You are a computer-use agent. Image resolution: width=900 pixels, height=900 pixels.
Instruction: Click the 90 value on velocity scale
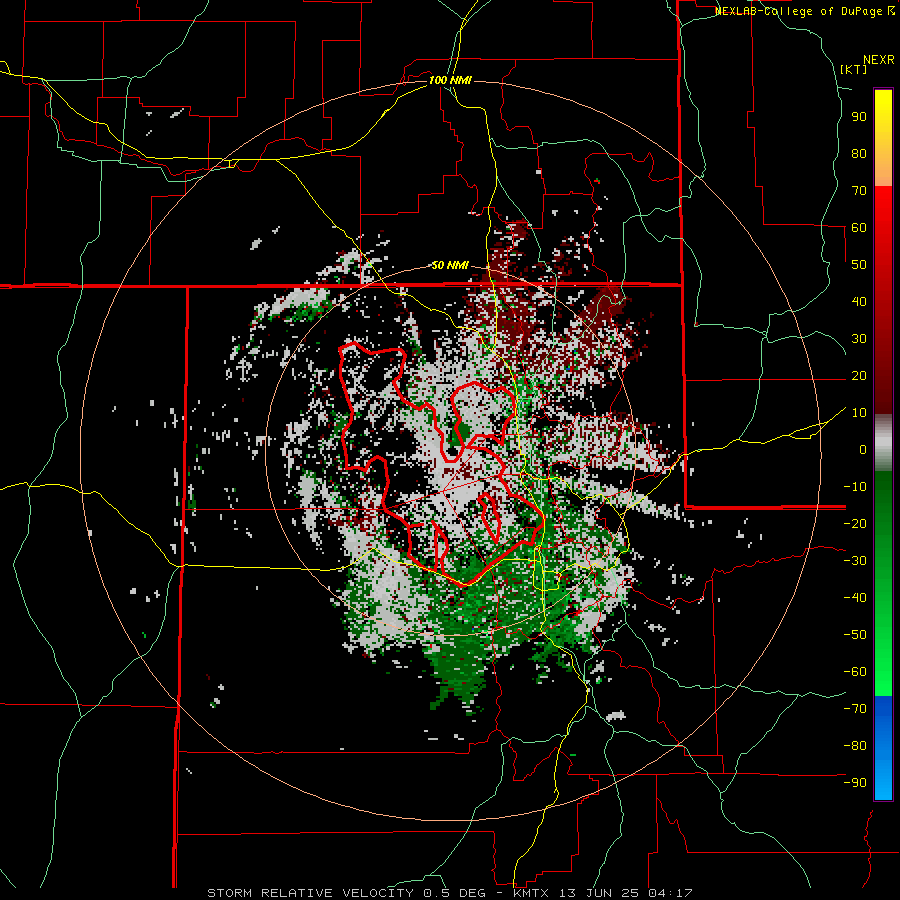click(859, 117)
